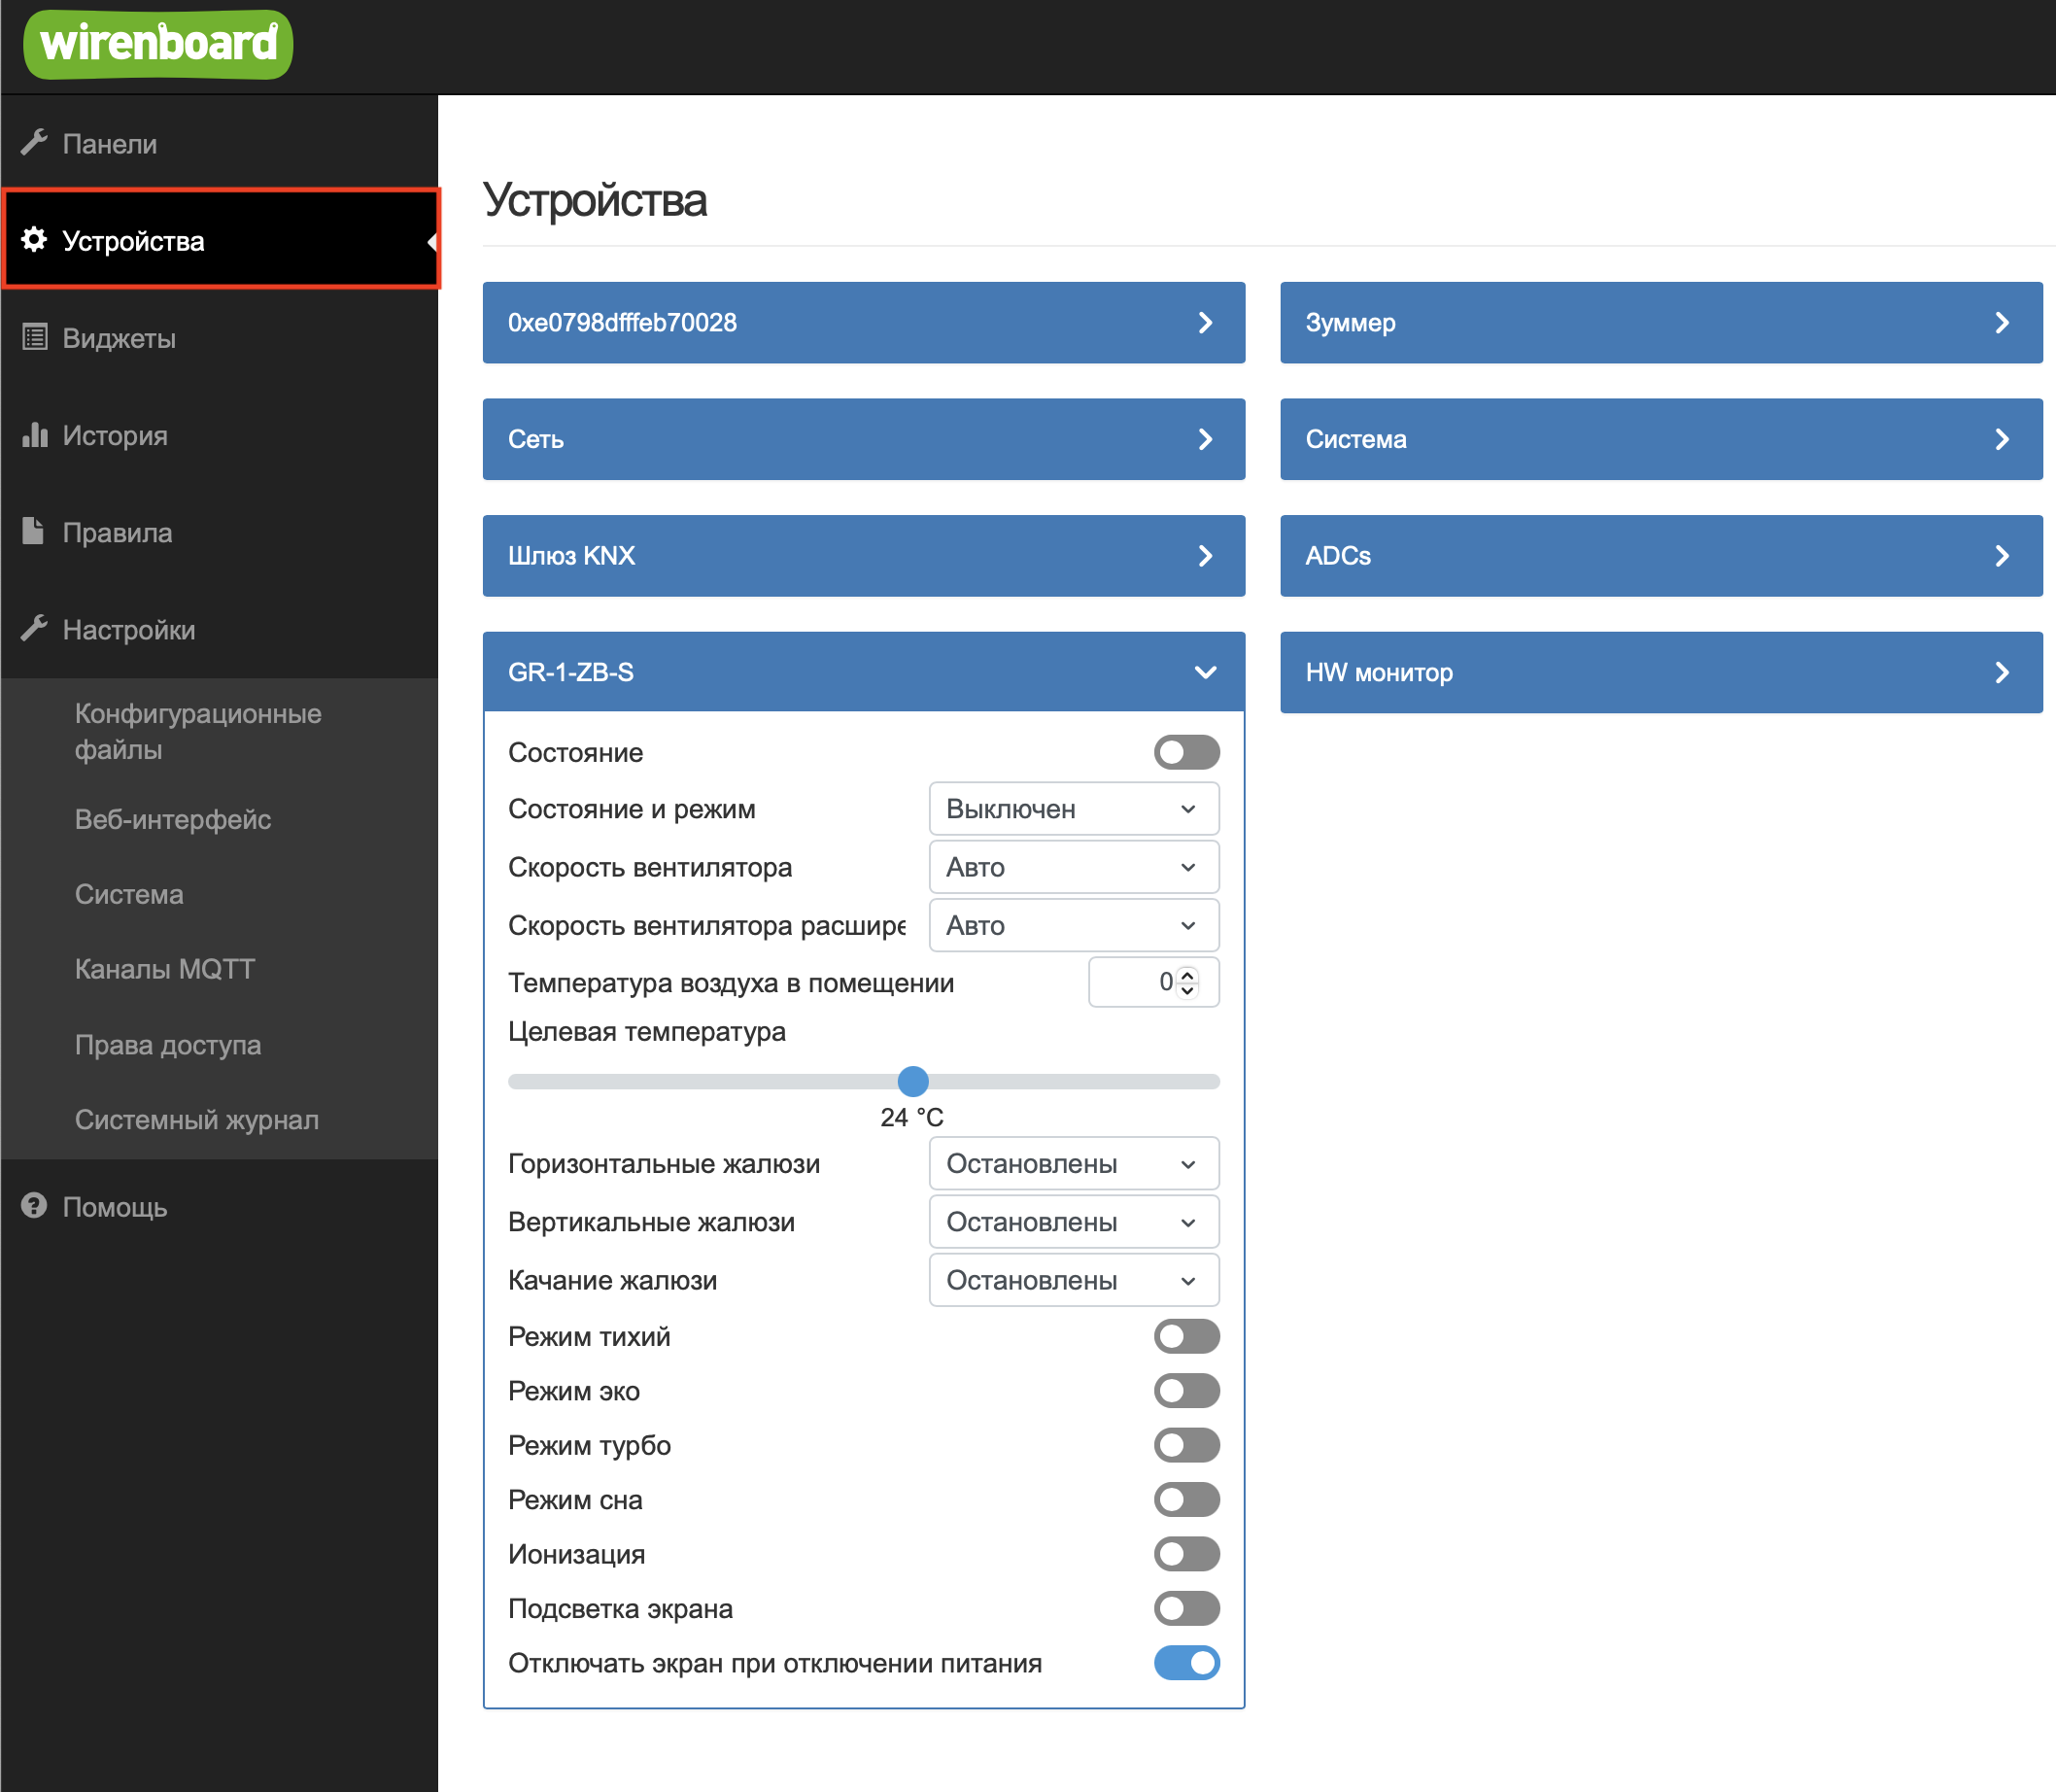Click the bar chart icon beside История
Screen dimensions: 2056x1792
pos(34,435)
